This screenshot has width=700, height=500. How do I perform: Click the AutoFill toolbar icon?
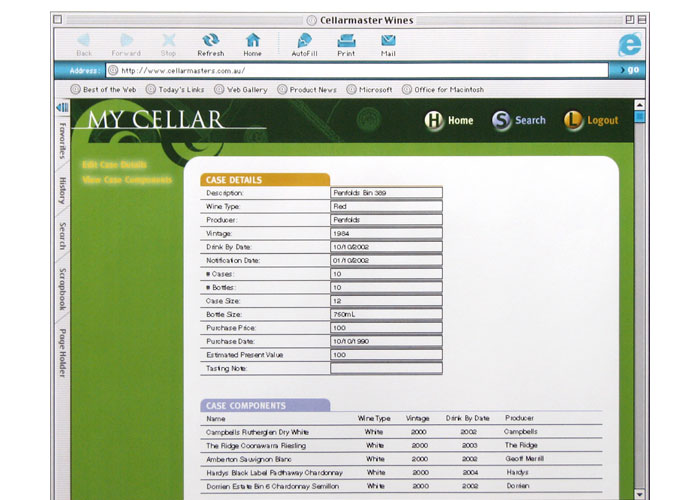tap(304, 41)
